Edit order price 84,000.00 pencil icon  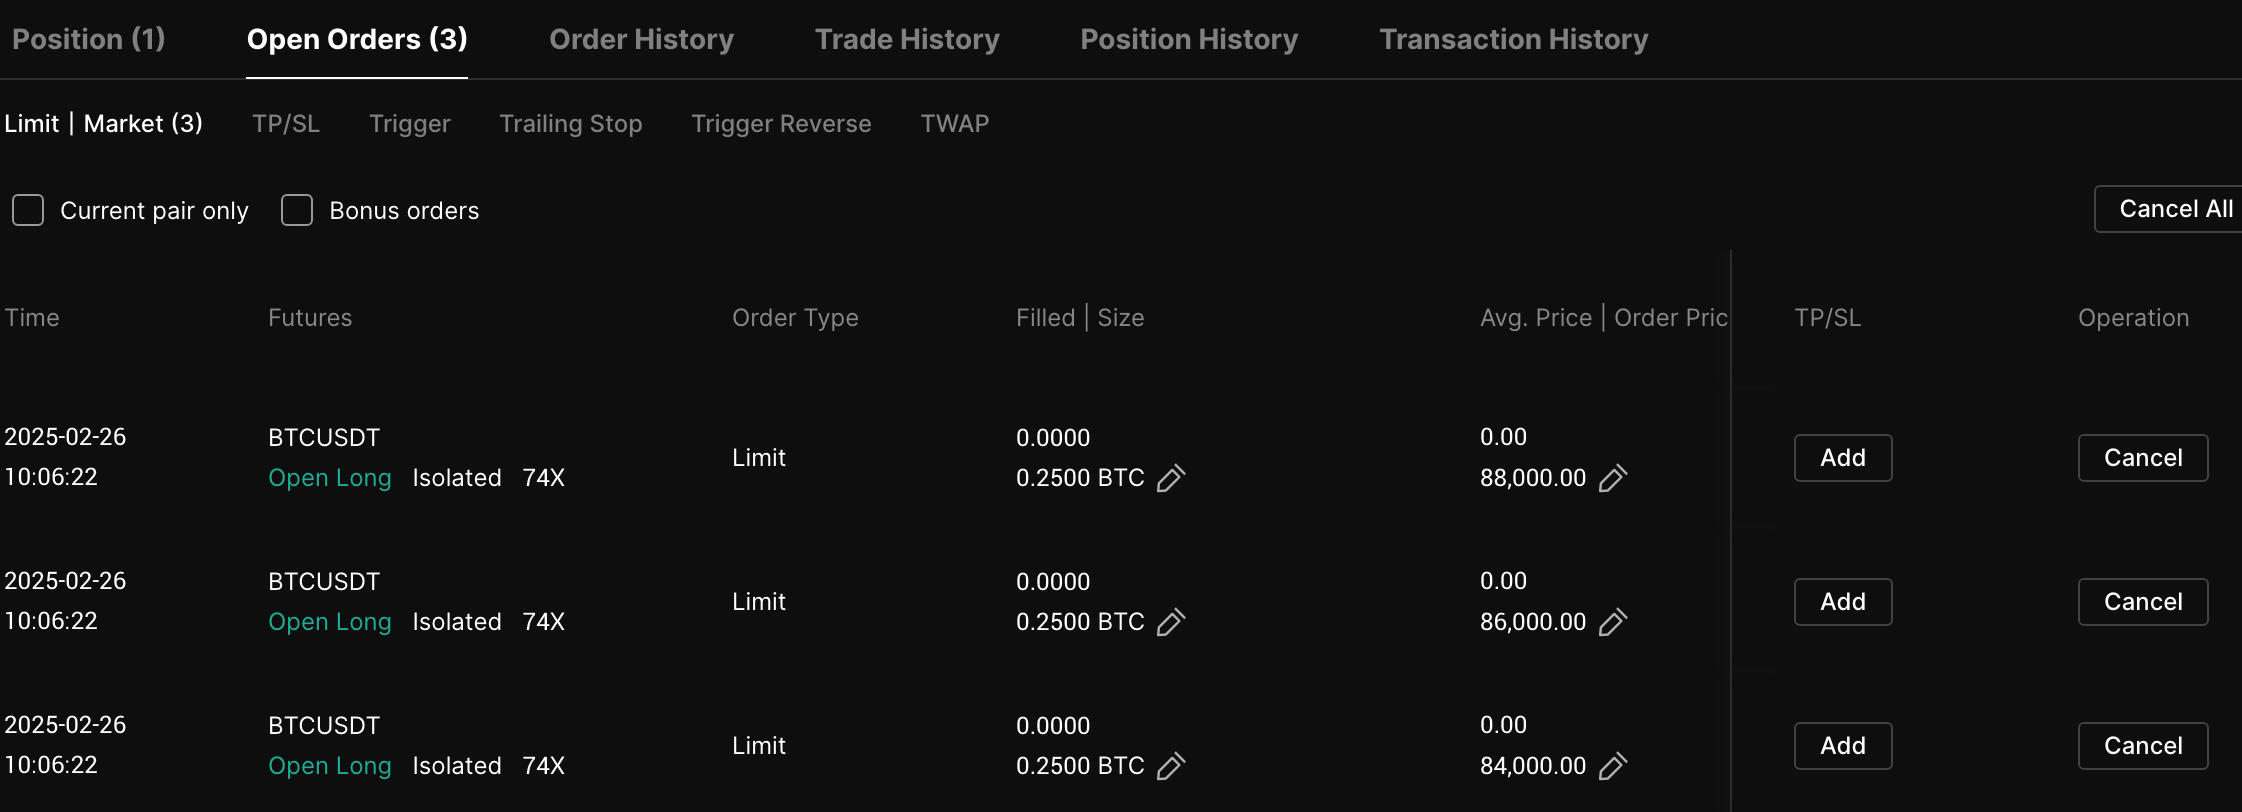point(1613,766)
